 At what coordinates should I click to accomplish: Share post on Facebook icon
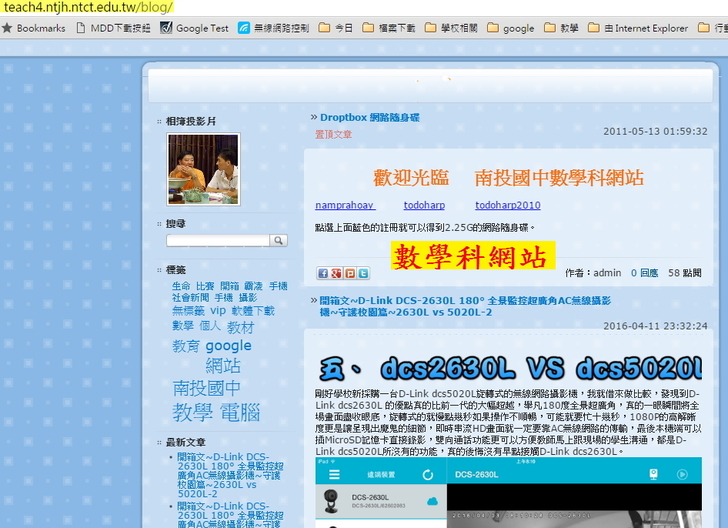pos(323,273)
